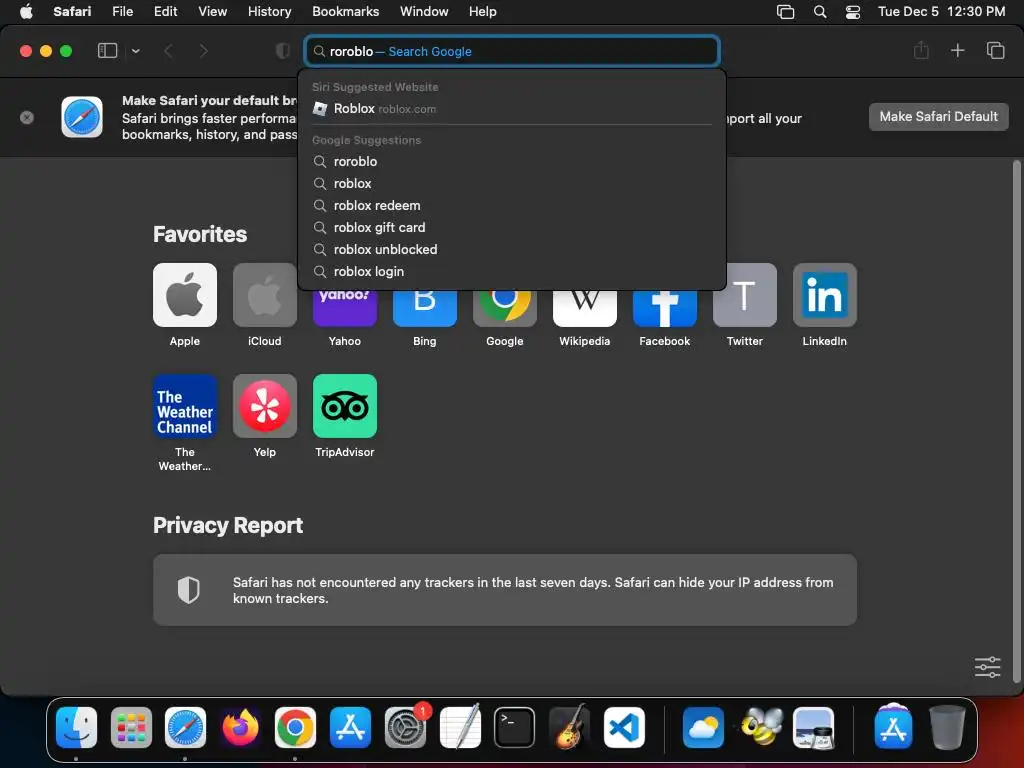
Task: Select the 'roblox login' suggestion
Action: [x=512, y=272]
